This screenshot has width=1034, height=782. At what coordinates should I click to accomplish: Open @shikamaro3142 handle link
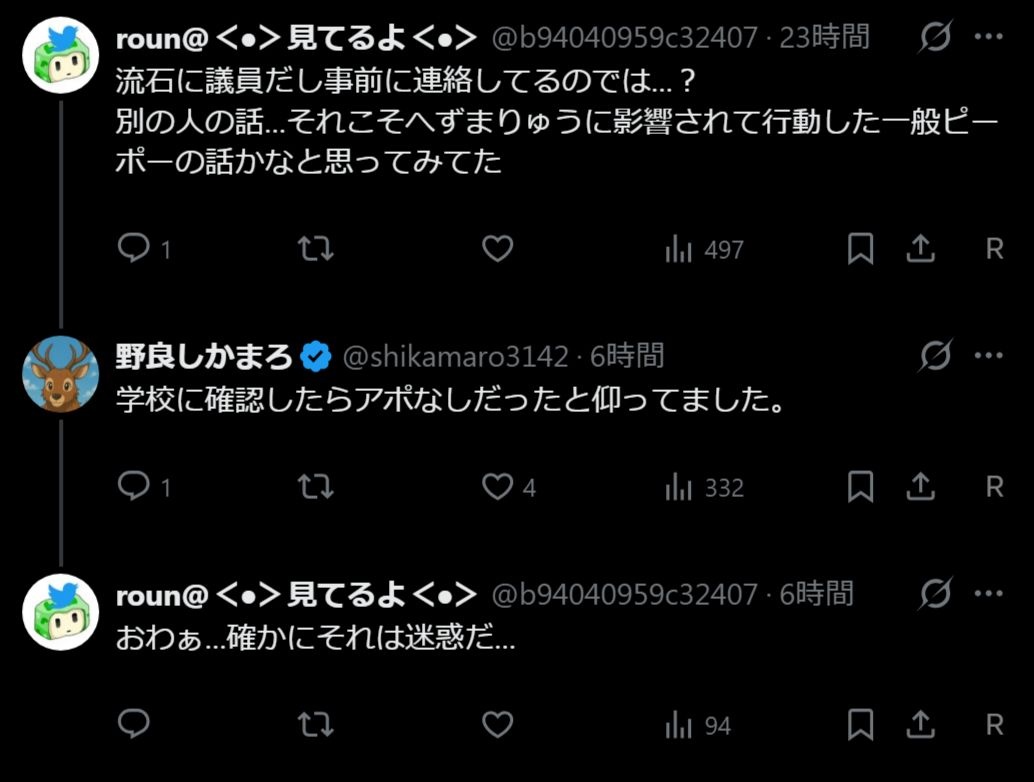click(x=456, y=356)
